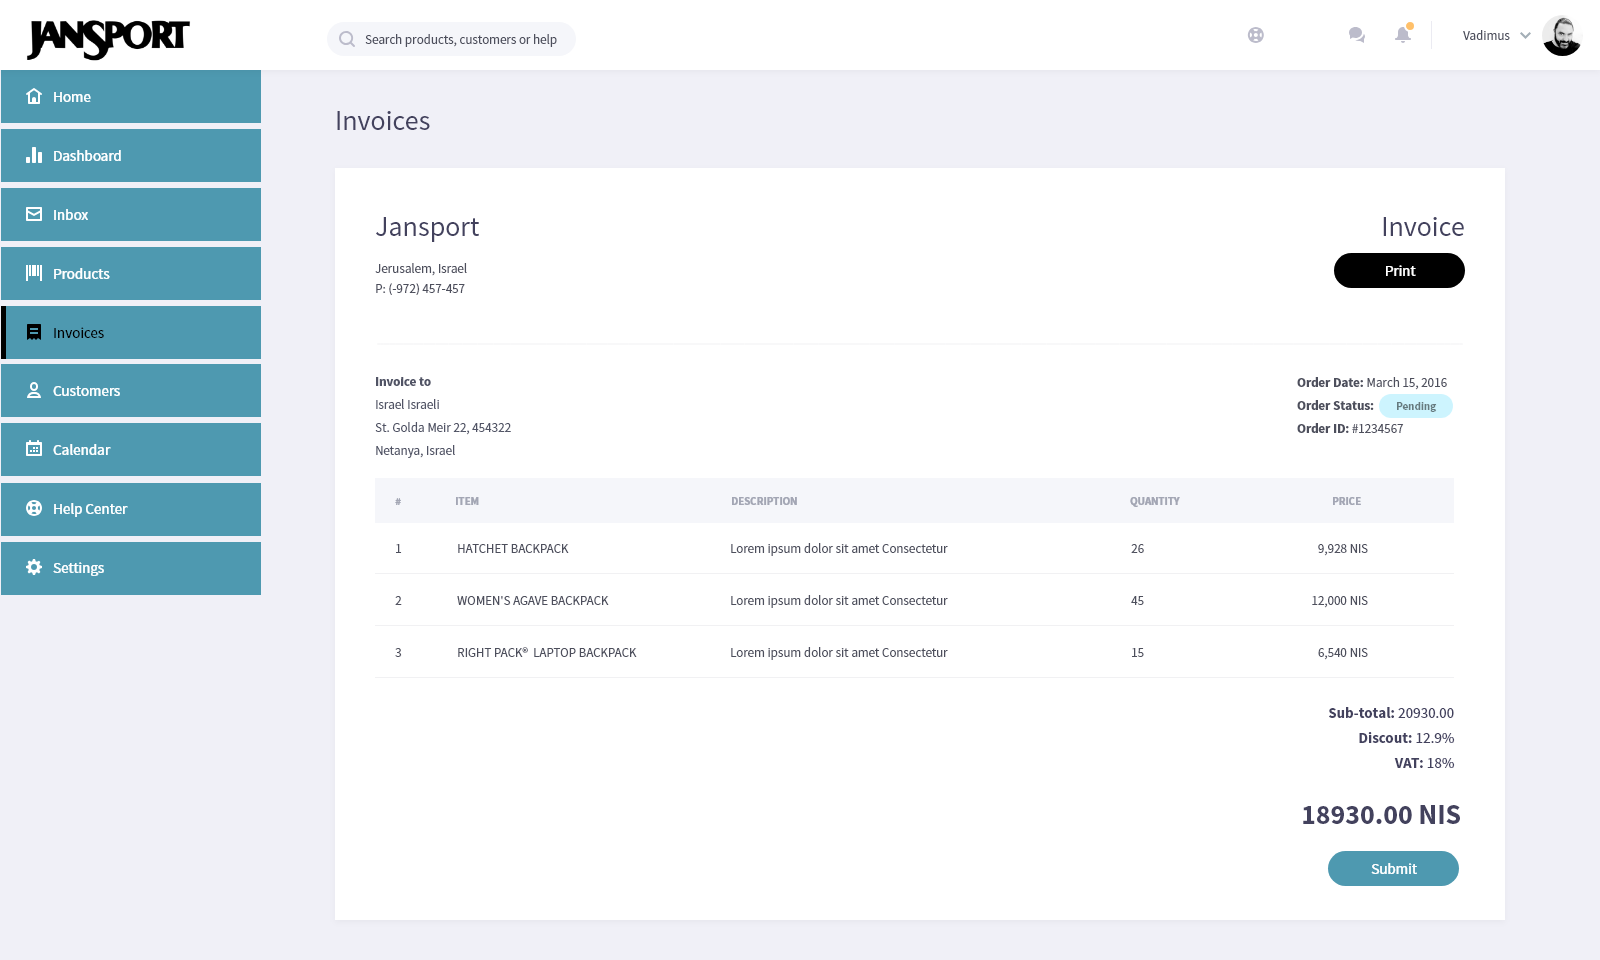The height and width of the screenshot is (960, 1600).
Task: Click the QUANTITY column header
Action: (1155, 501)
